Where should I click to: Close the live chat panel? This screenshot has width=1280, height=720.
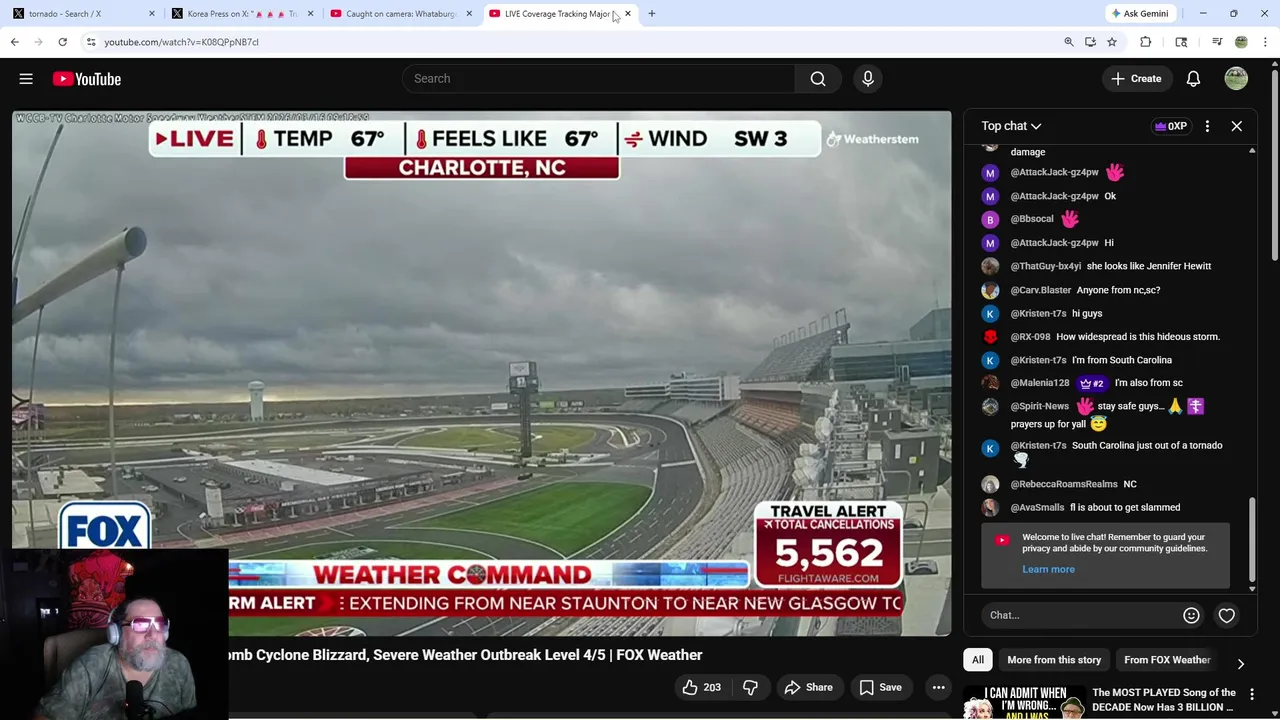point(1237,126)
